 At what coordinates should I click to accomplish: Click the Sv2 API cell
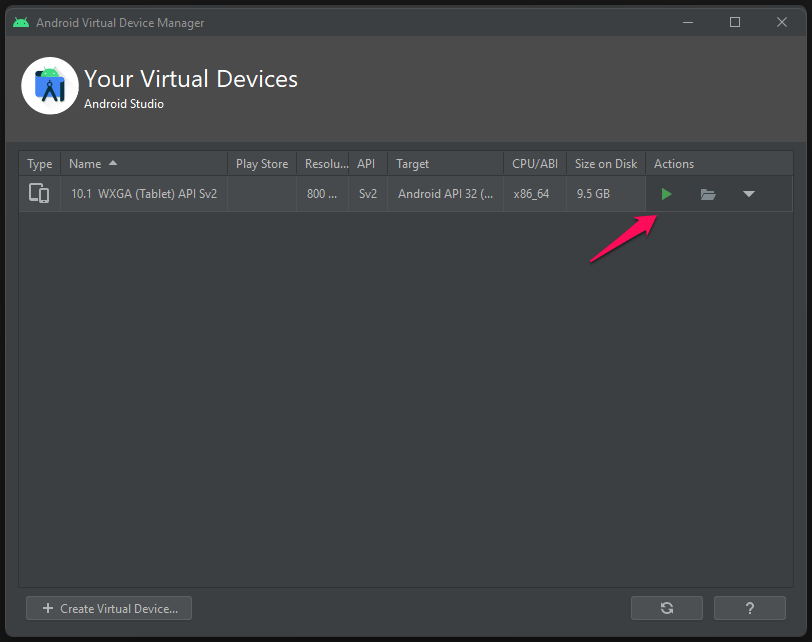[x=368, y=194]
